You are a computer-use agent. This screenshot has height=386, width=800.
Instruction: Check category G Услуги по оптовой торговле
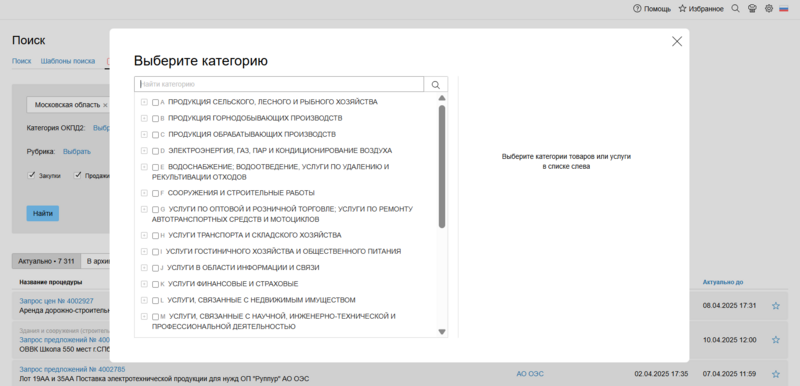[x=155, y=210]
